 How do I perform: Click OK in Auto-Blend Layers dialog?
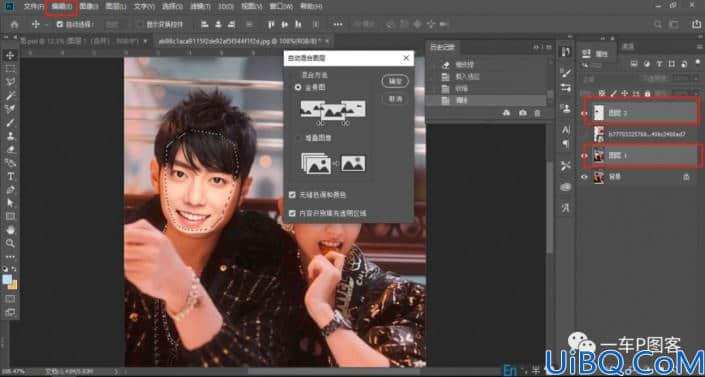[395, 81]
